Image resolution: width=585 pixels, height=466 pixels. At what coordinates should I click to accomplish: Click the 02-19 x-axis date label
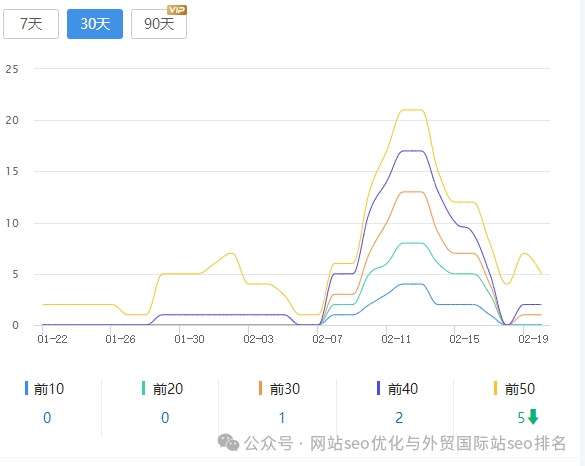pos(533,339)
